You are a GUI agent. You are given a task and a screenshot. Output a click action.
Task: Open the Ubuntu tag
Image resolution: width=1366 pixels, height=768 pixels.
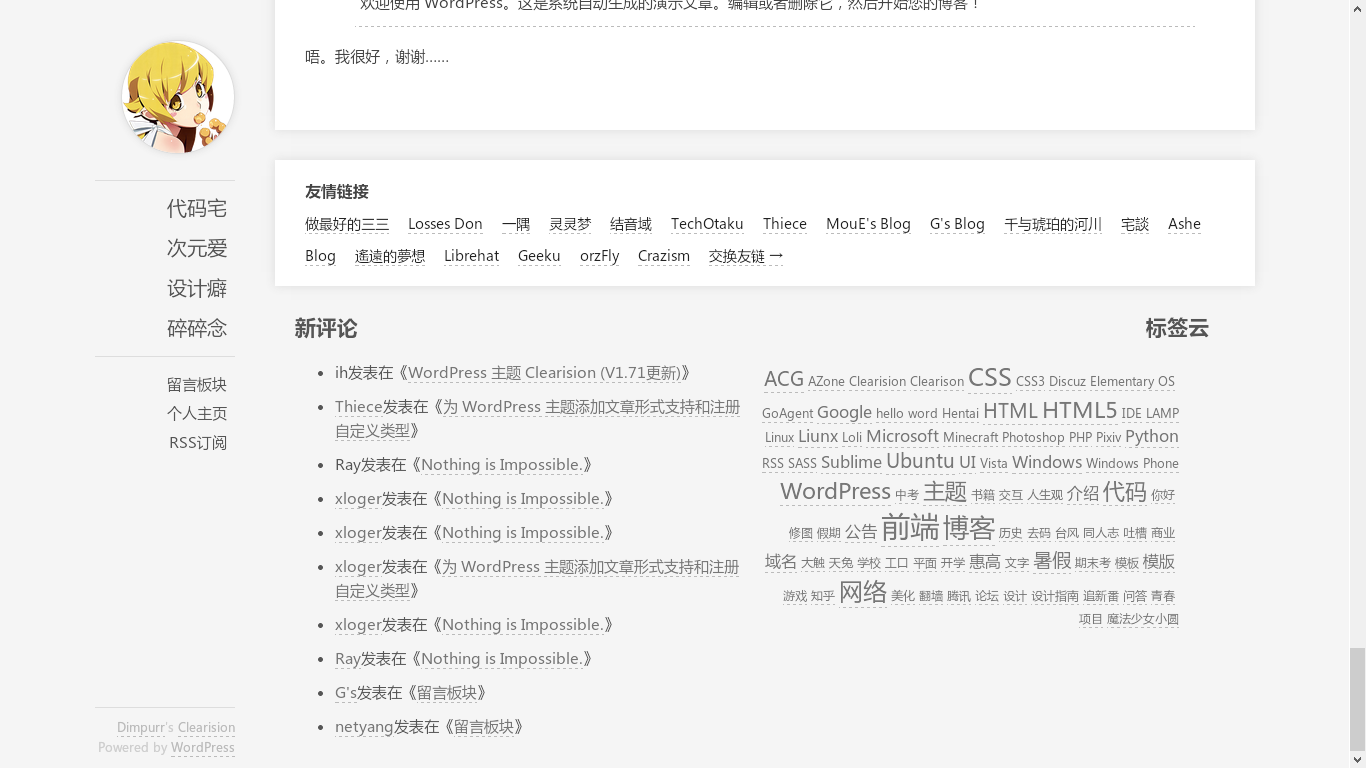pyautogui.click(x=920, y=461)
